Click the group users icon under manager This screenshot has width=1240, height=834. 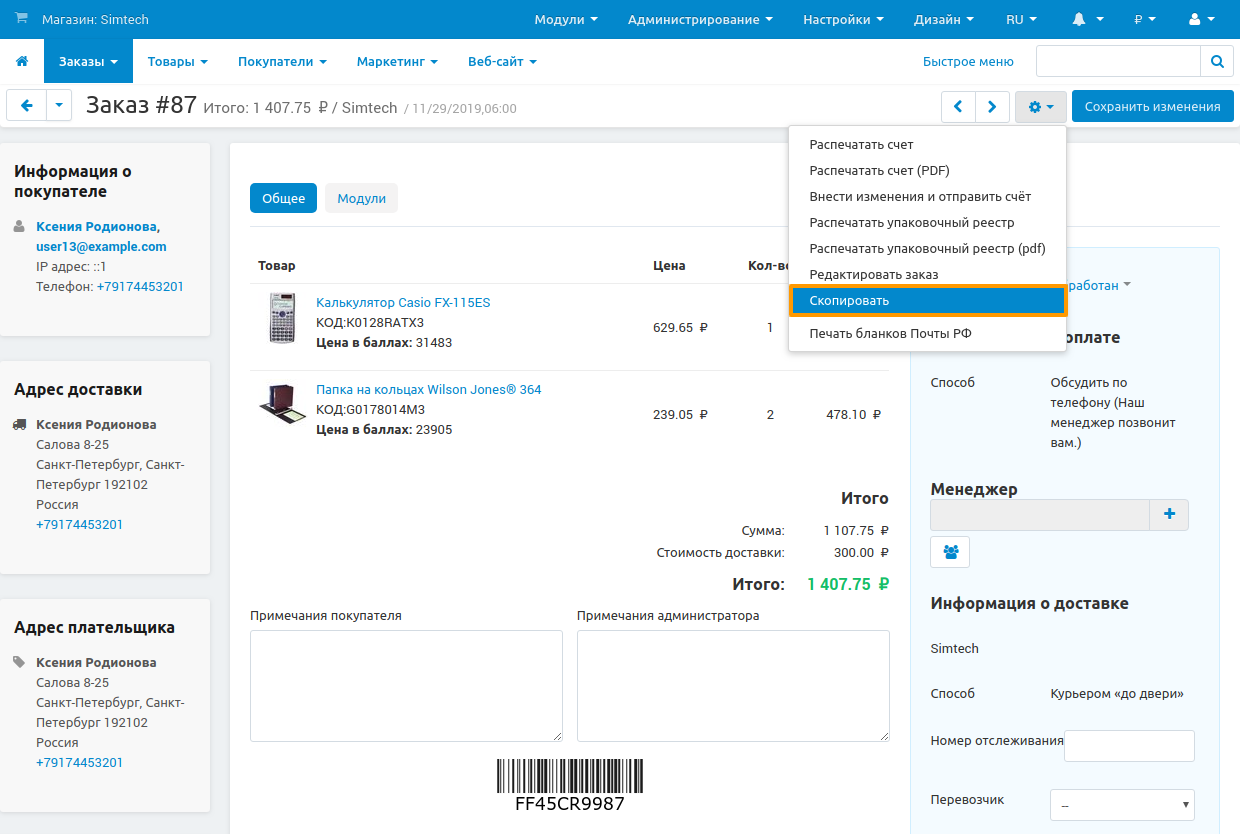pos(950,552)
